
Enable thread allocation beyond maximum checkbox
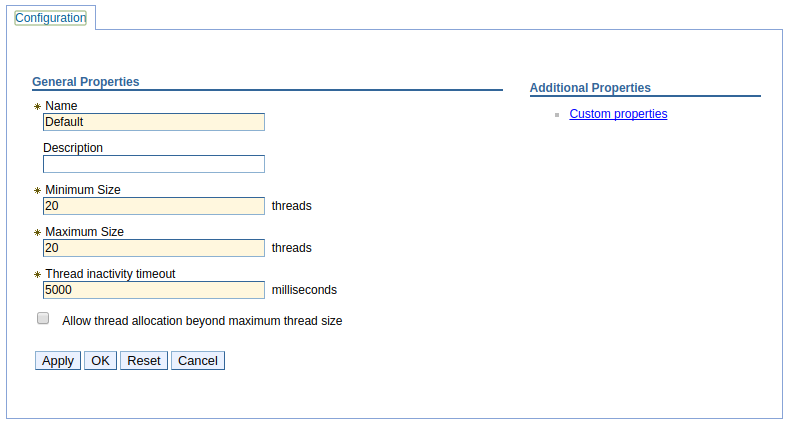click(43, 318)
